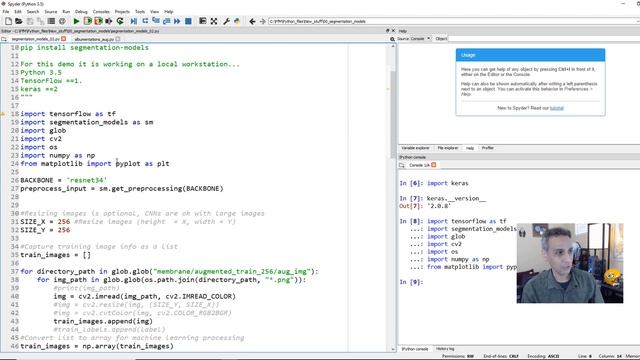Switch to Profiler tab

488,148
